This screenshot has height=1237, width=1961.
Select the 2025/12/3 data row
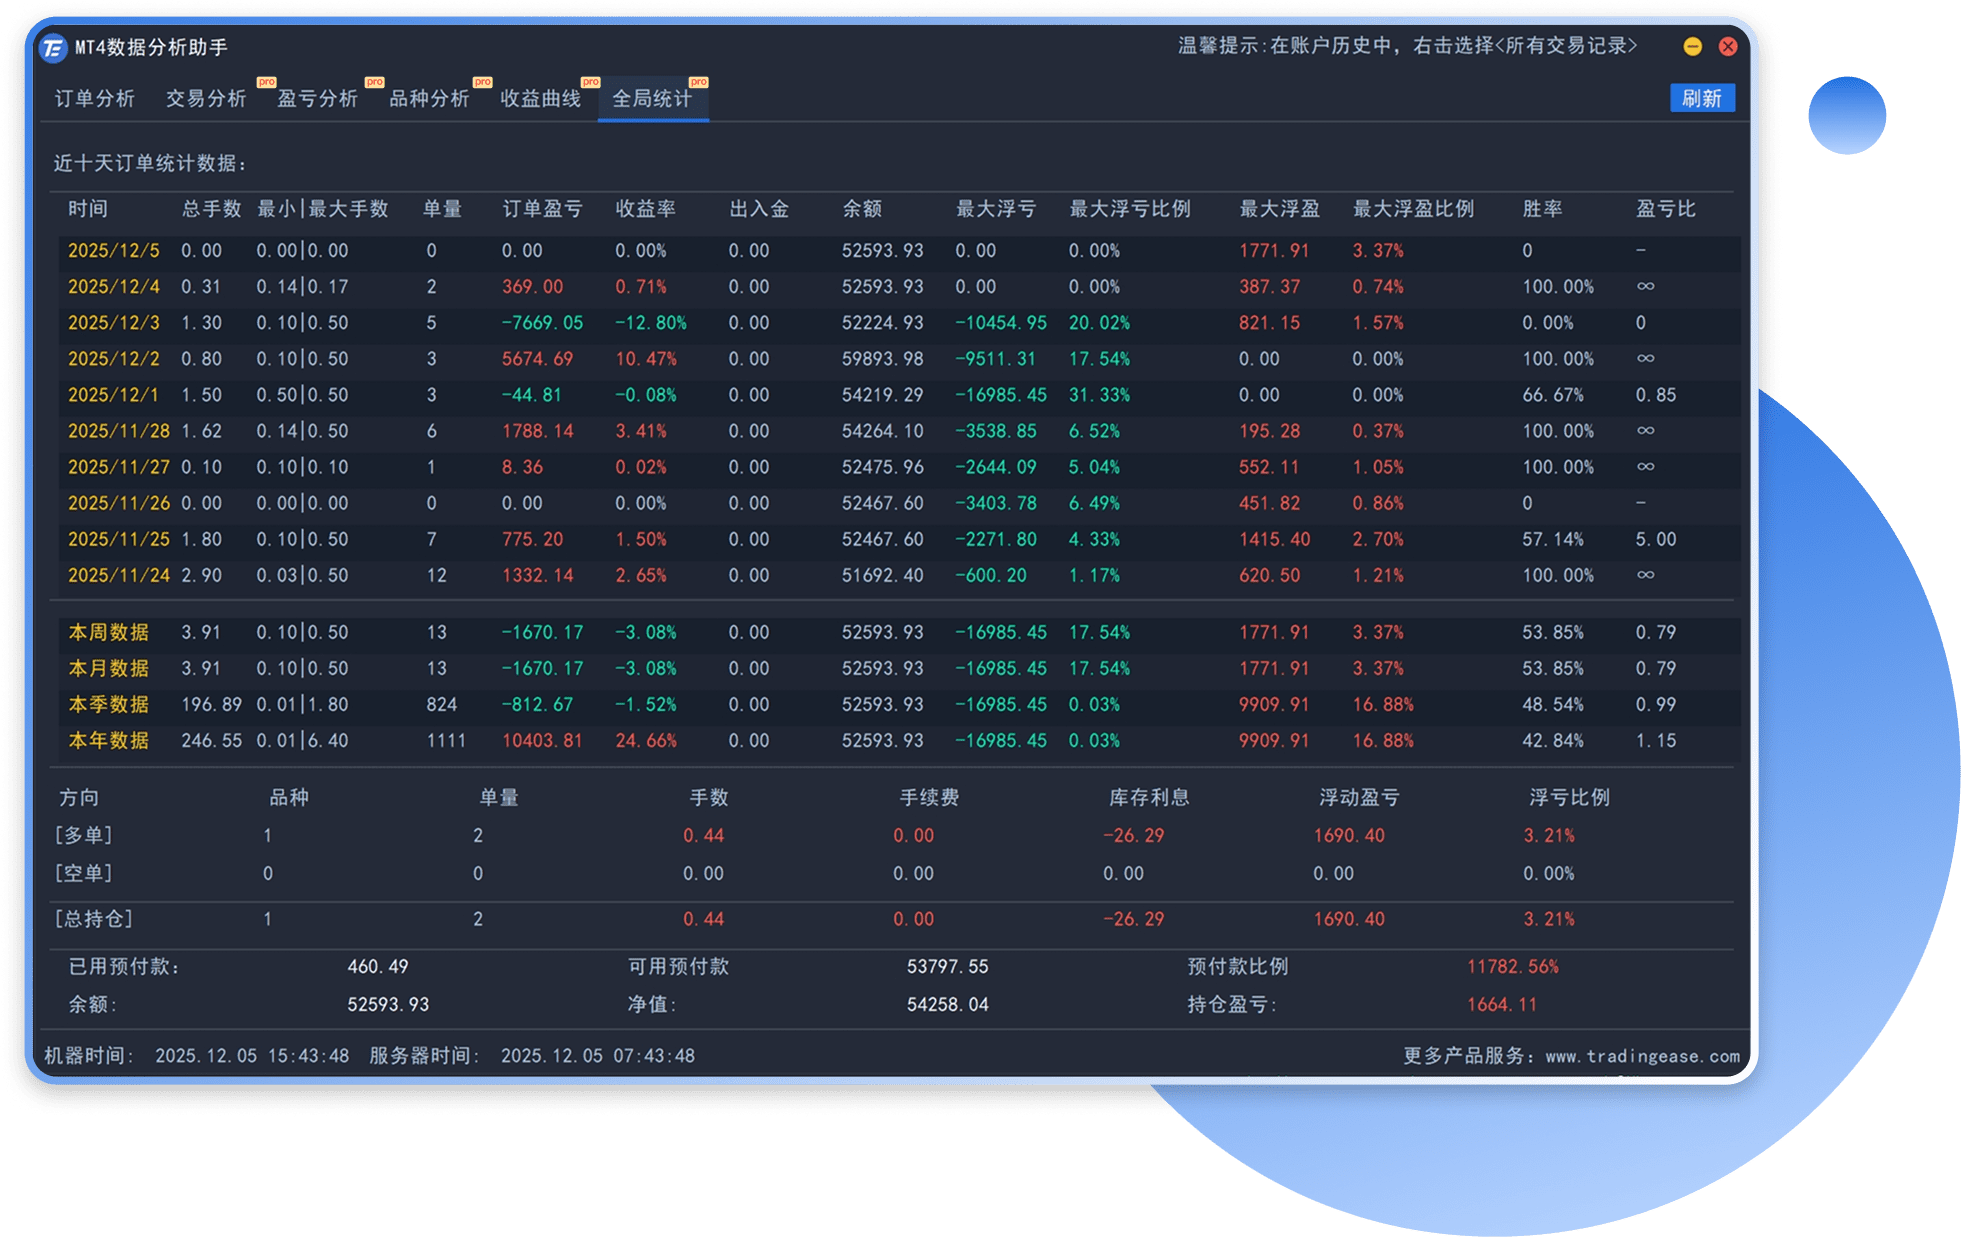tap(897, 323)
